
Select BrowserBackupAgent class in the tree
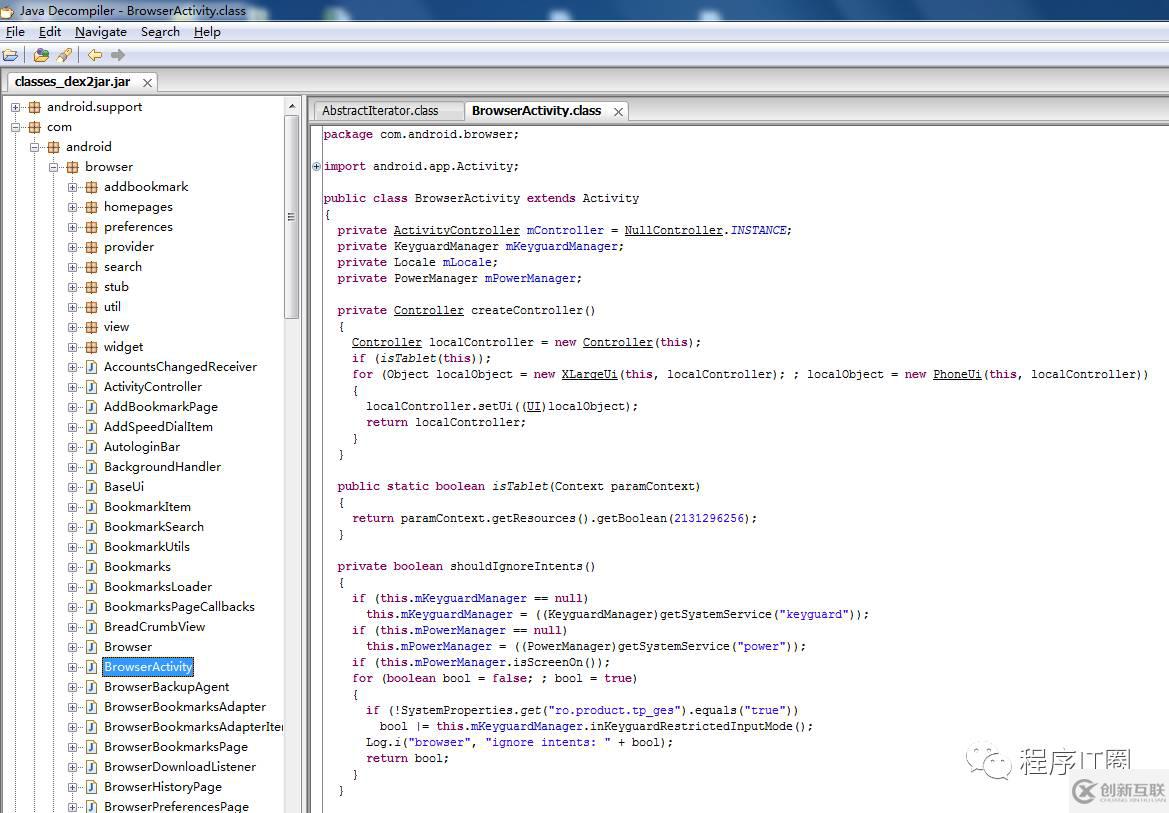tap(166, 687)
